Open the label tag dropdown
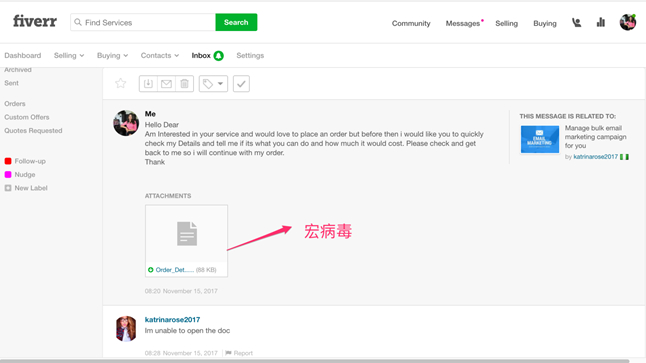646x363 pixels. pos(213,84)
